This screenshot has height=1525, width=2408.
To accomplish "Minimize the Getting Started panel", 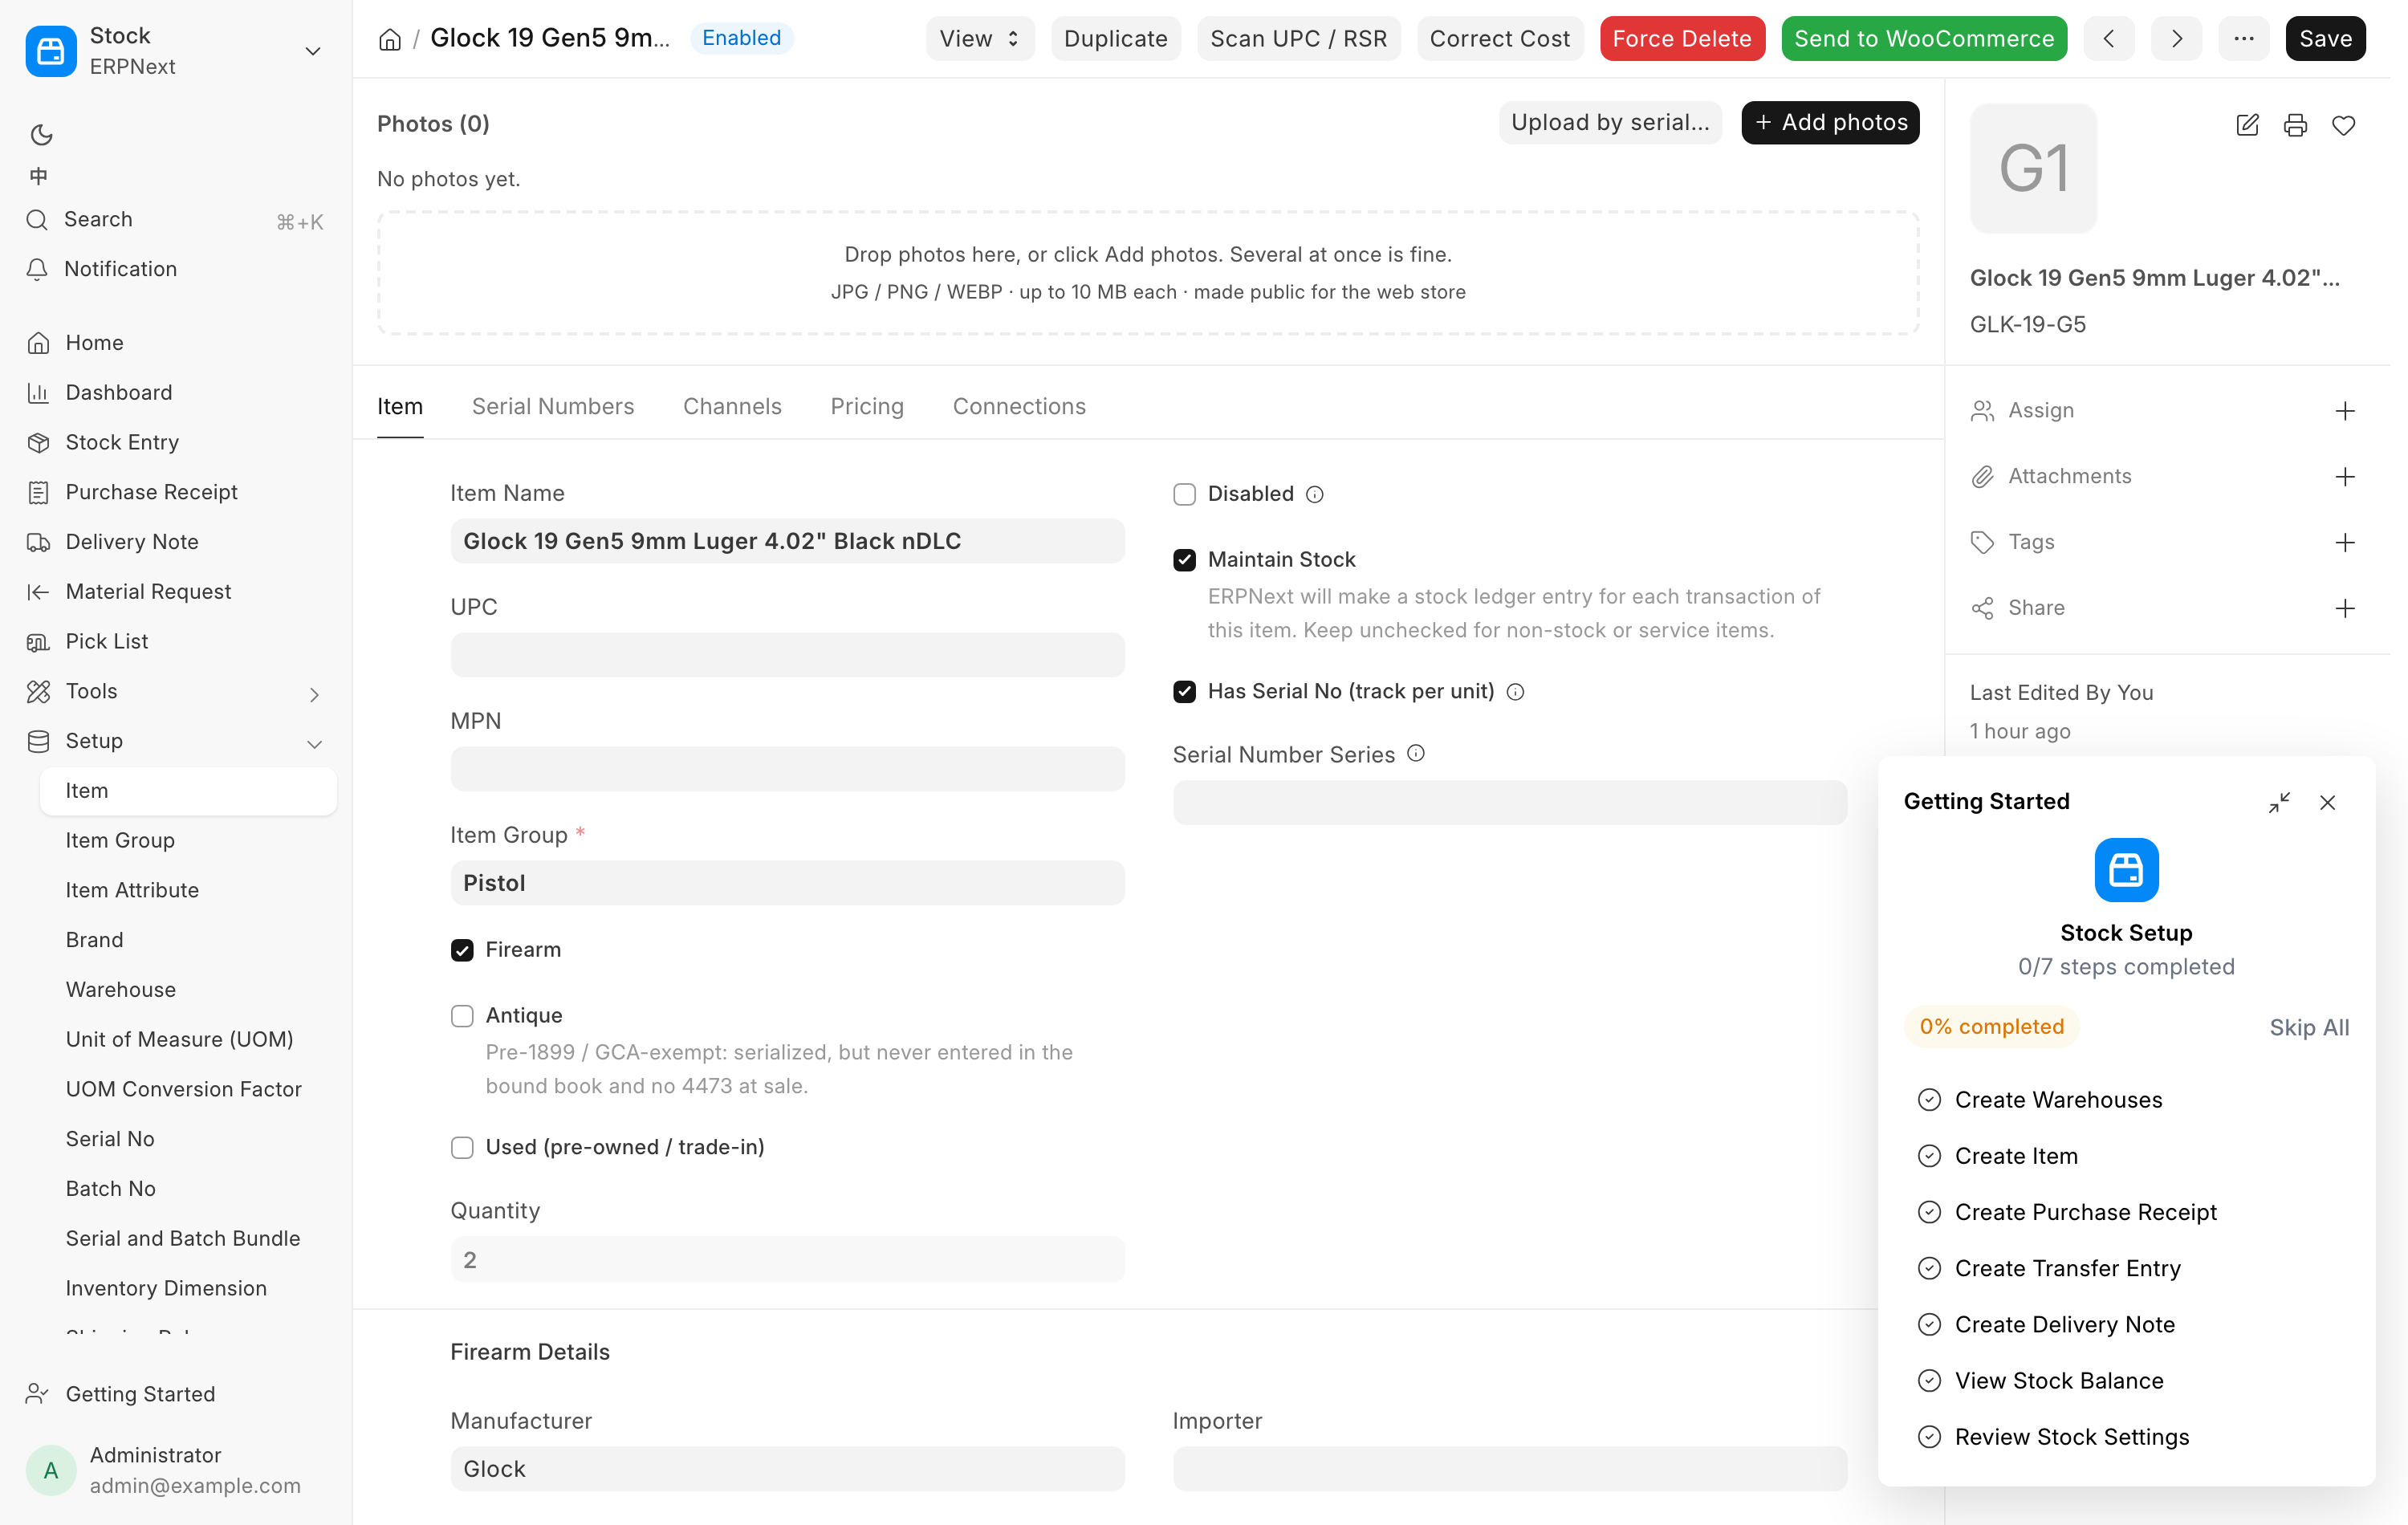I will point(2279,802).
